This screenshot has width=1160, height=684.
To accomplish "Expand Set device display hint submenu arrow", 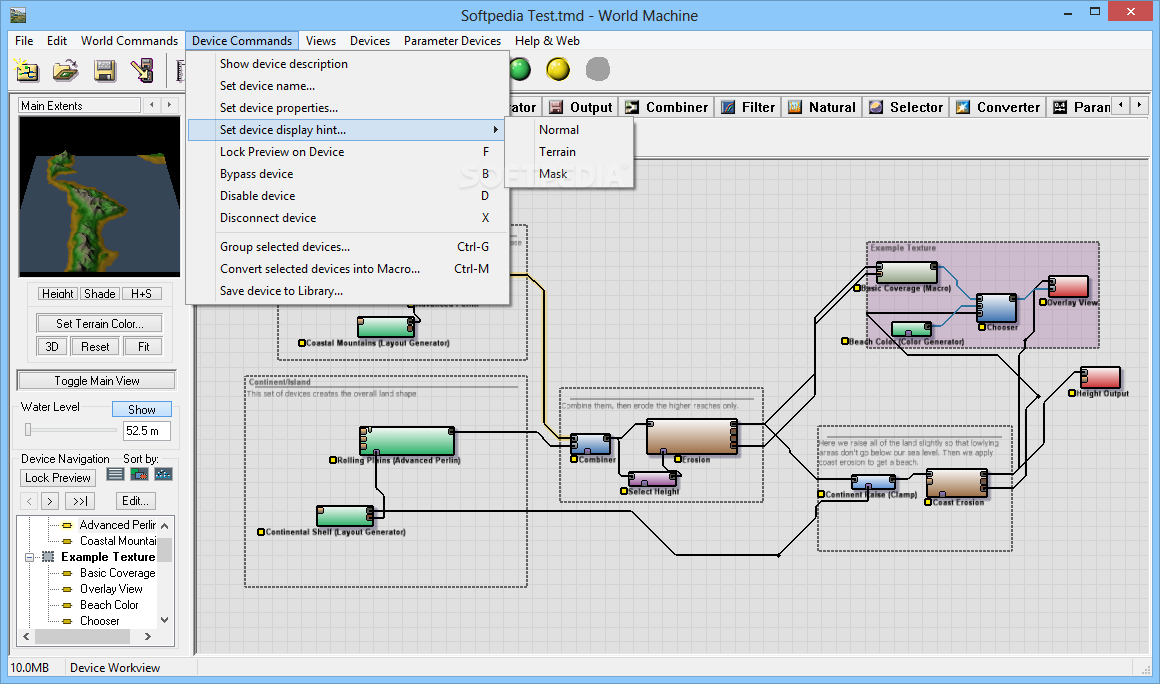I will [x=496, y=129].
